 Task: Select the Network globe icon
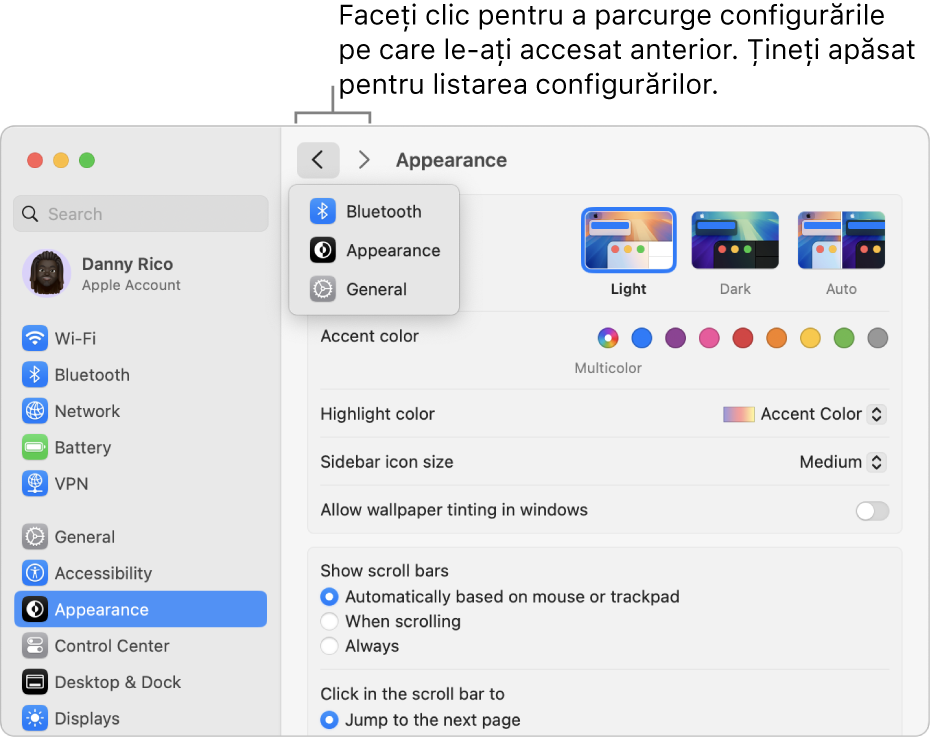coord(35,411)
